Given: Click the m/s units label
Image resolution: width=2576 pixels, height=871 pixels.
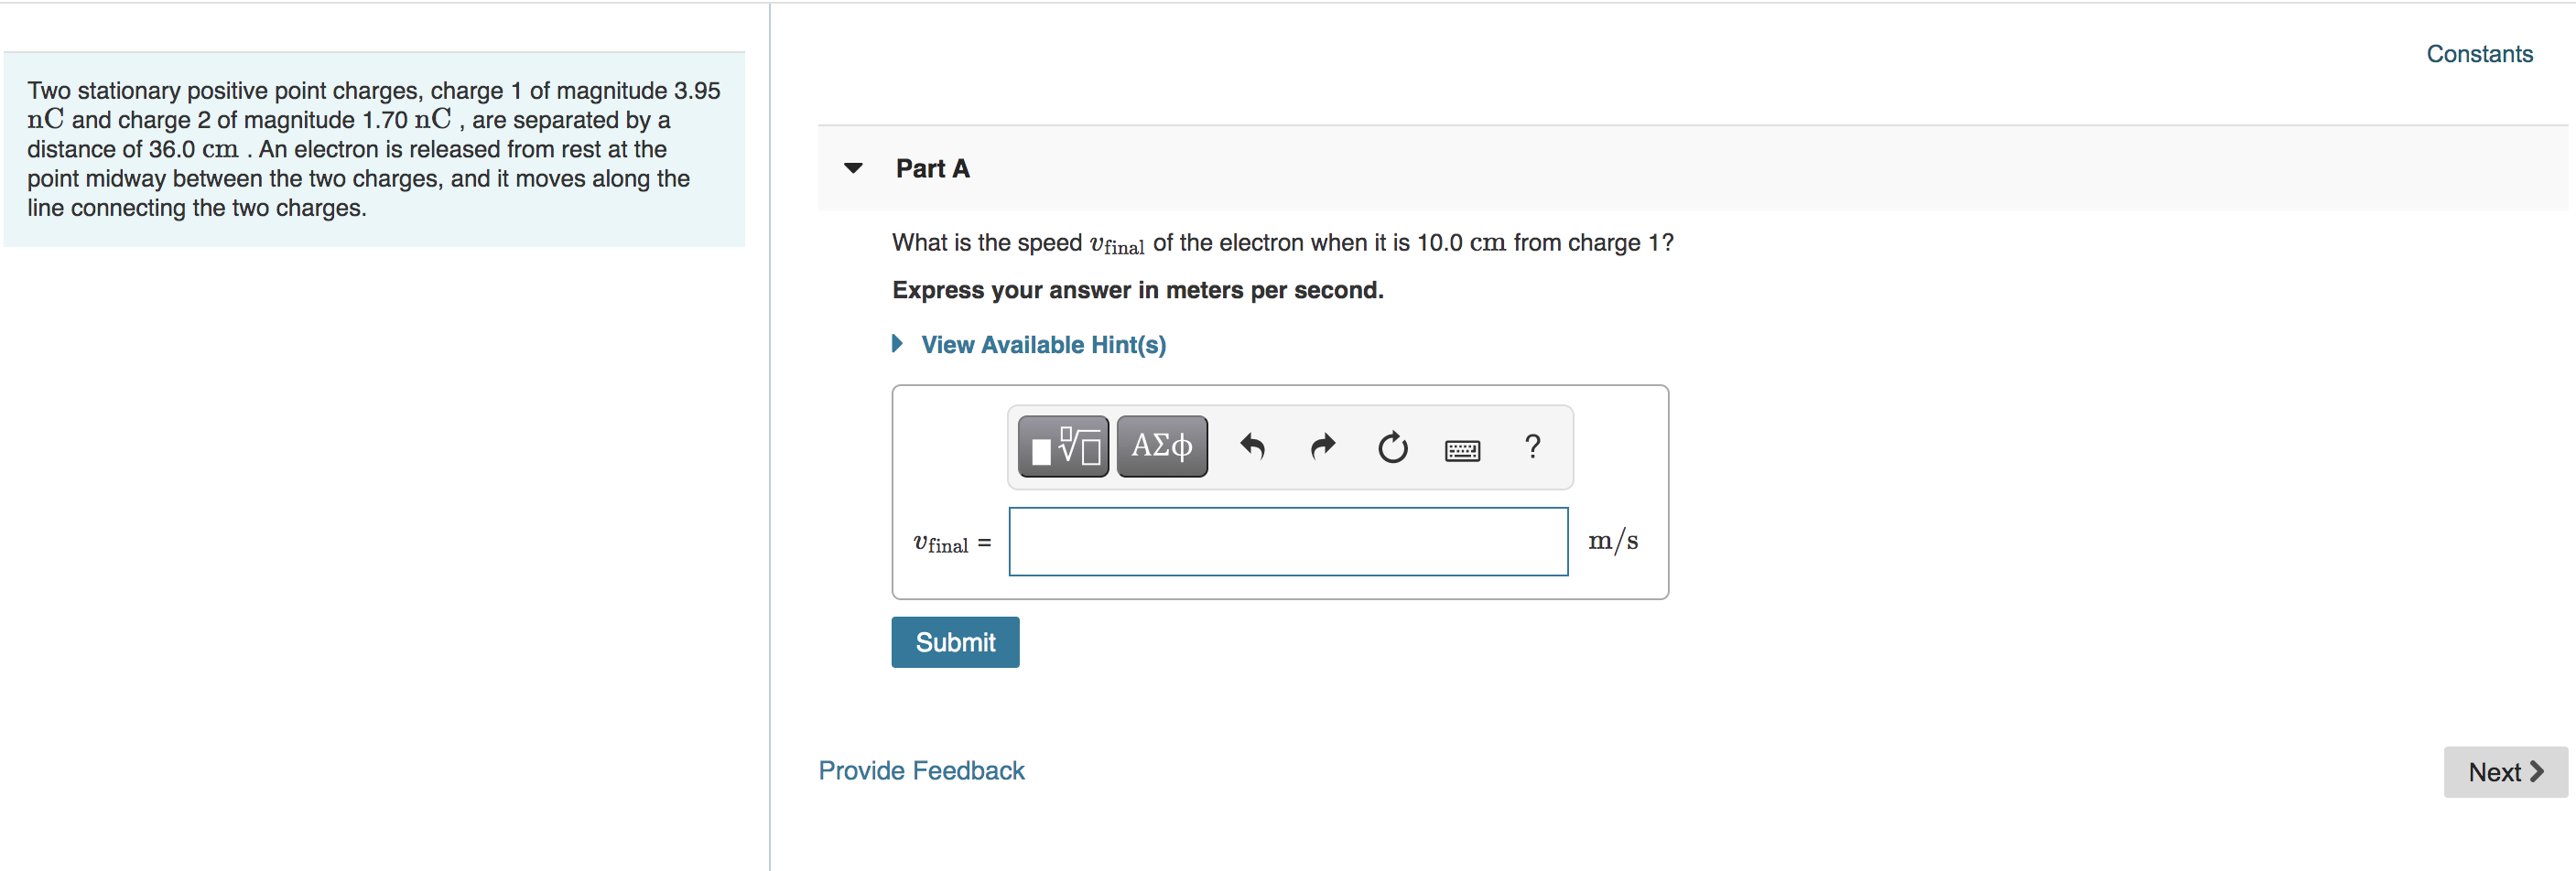Looking at the screenshot, I should click(1612, 541).
